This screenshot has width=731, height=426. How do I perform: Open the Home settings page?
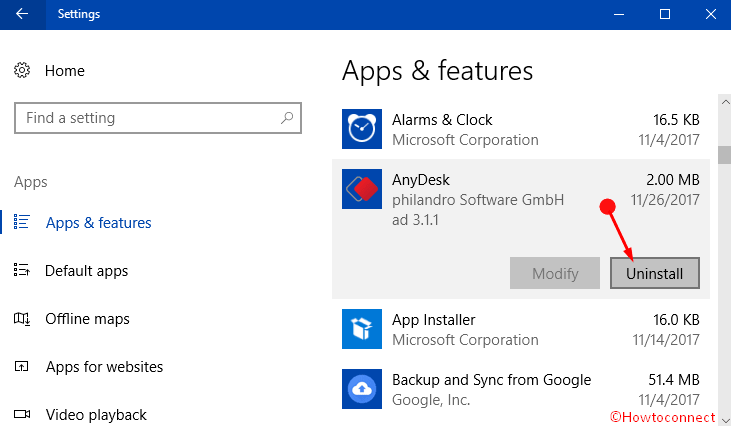[x=65, y=71]
